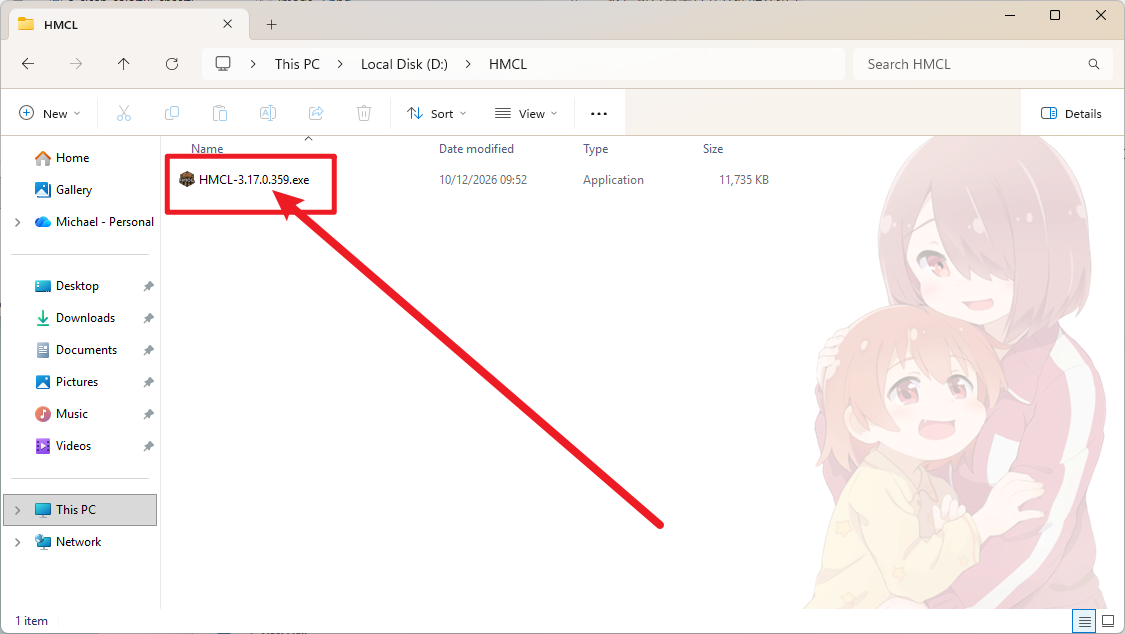Open Music quick access folder
The height and width of the screenshot is (634, 1125).
pos(72,414)
